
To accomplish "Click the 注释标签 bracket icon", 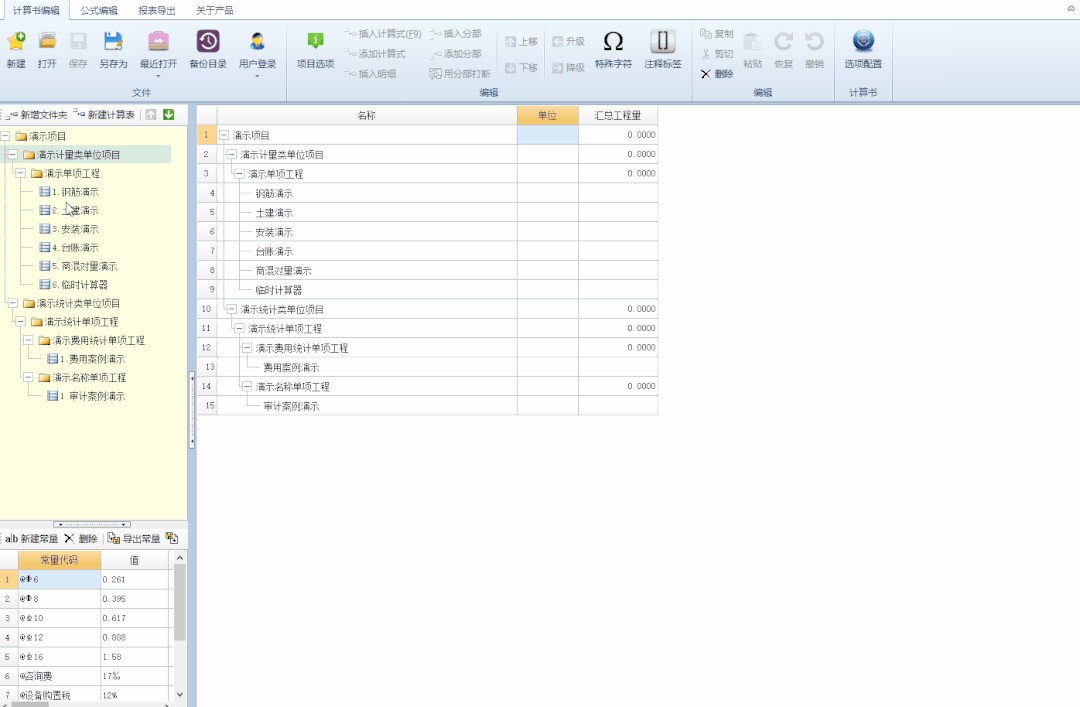I will [x=662, y=42].
